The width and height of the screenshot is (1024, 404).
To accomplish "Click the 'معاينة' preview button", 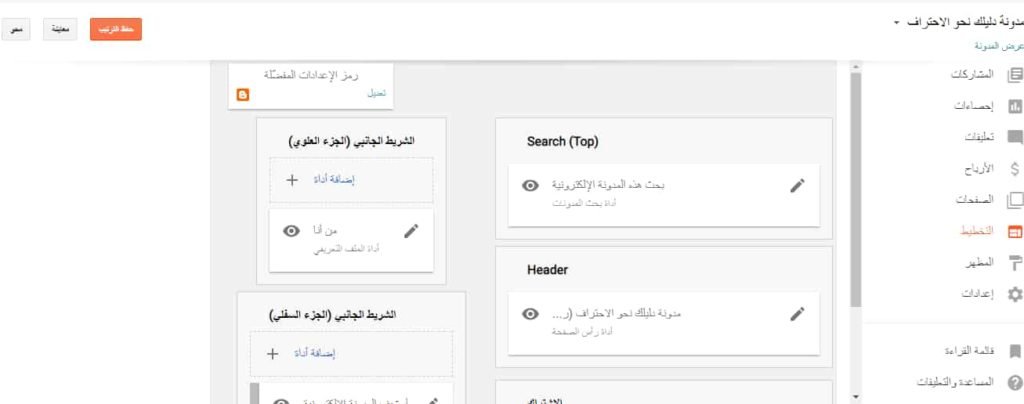I will pos(60,29).
